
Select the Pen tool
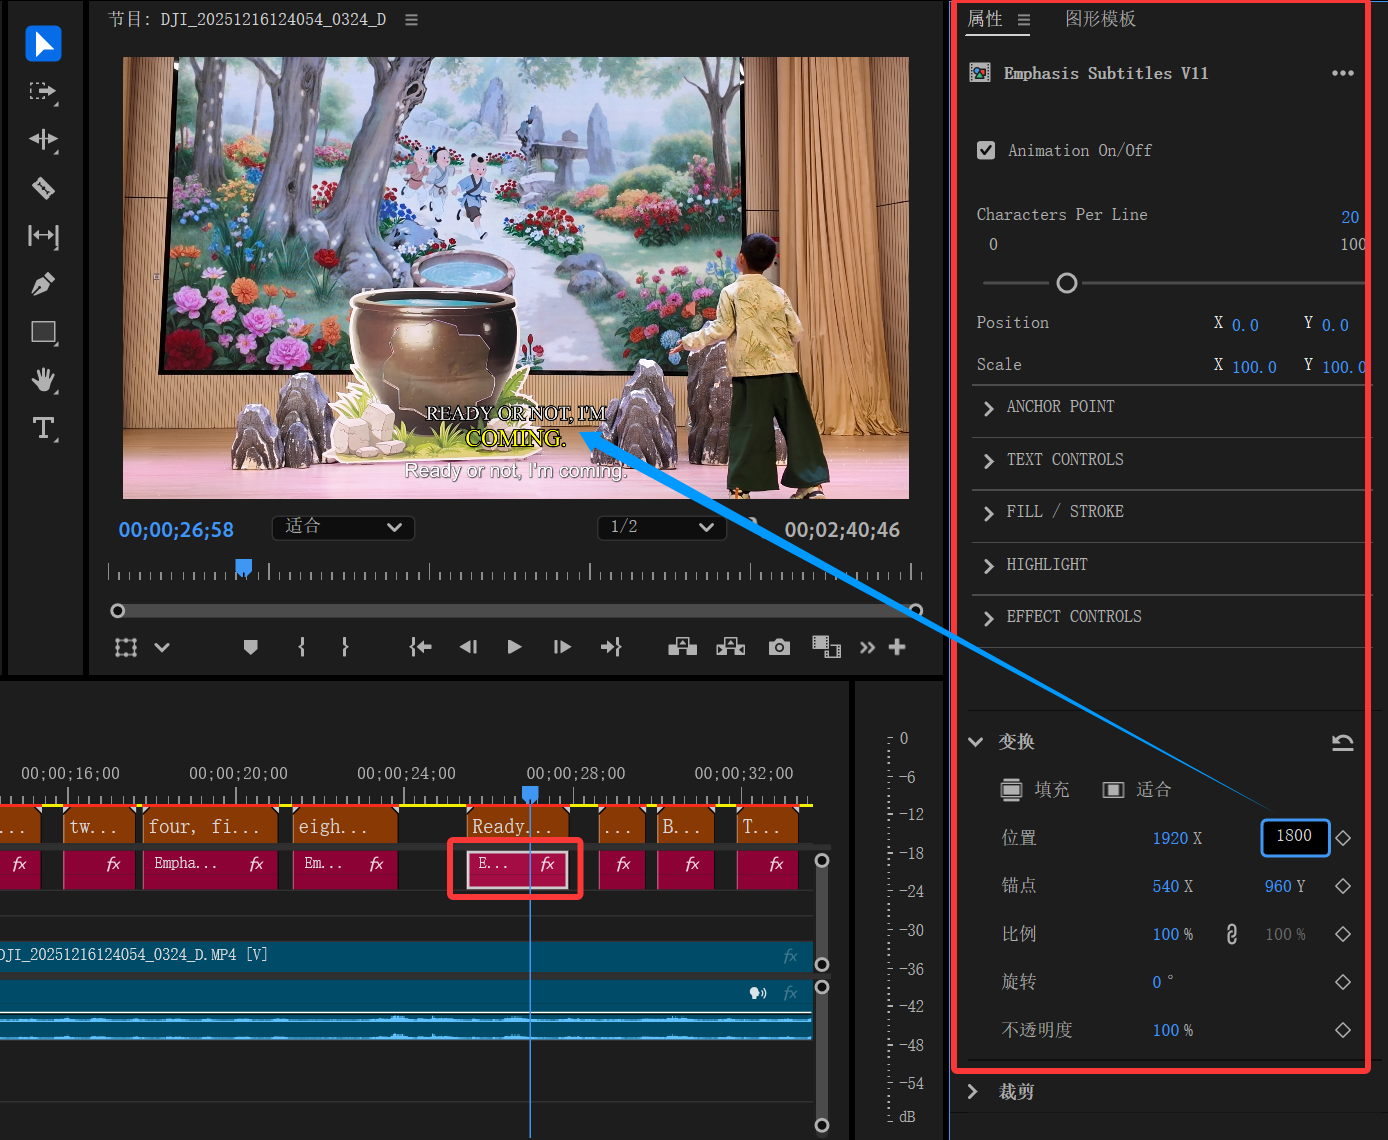43,284
